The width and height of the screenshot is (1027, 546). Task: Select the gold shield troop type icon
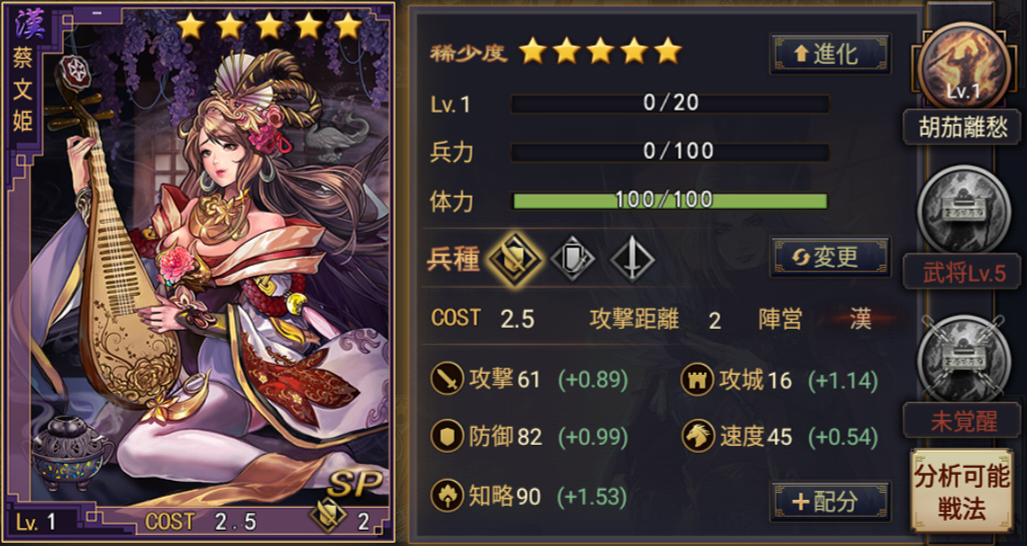[515, 259]
